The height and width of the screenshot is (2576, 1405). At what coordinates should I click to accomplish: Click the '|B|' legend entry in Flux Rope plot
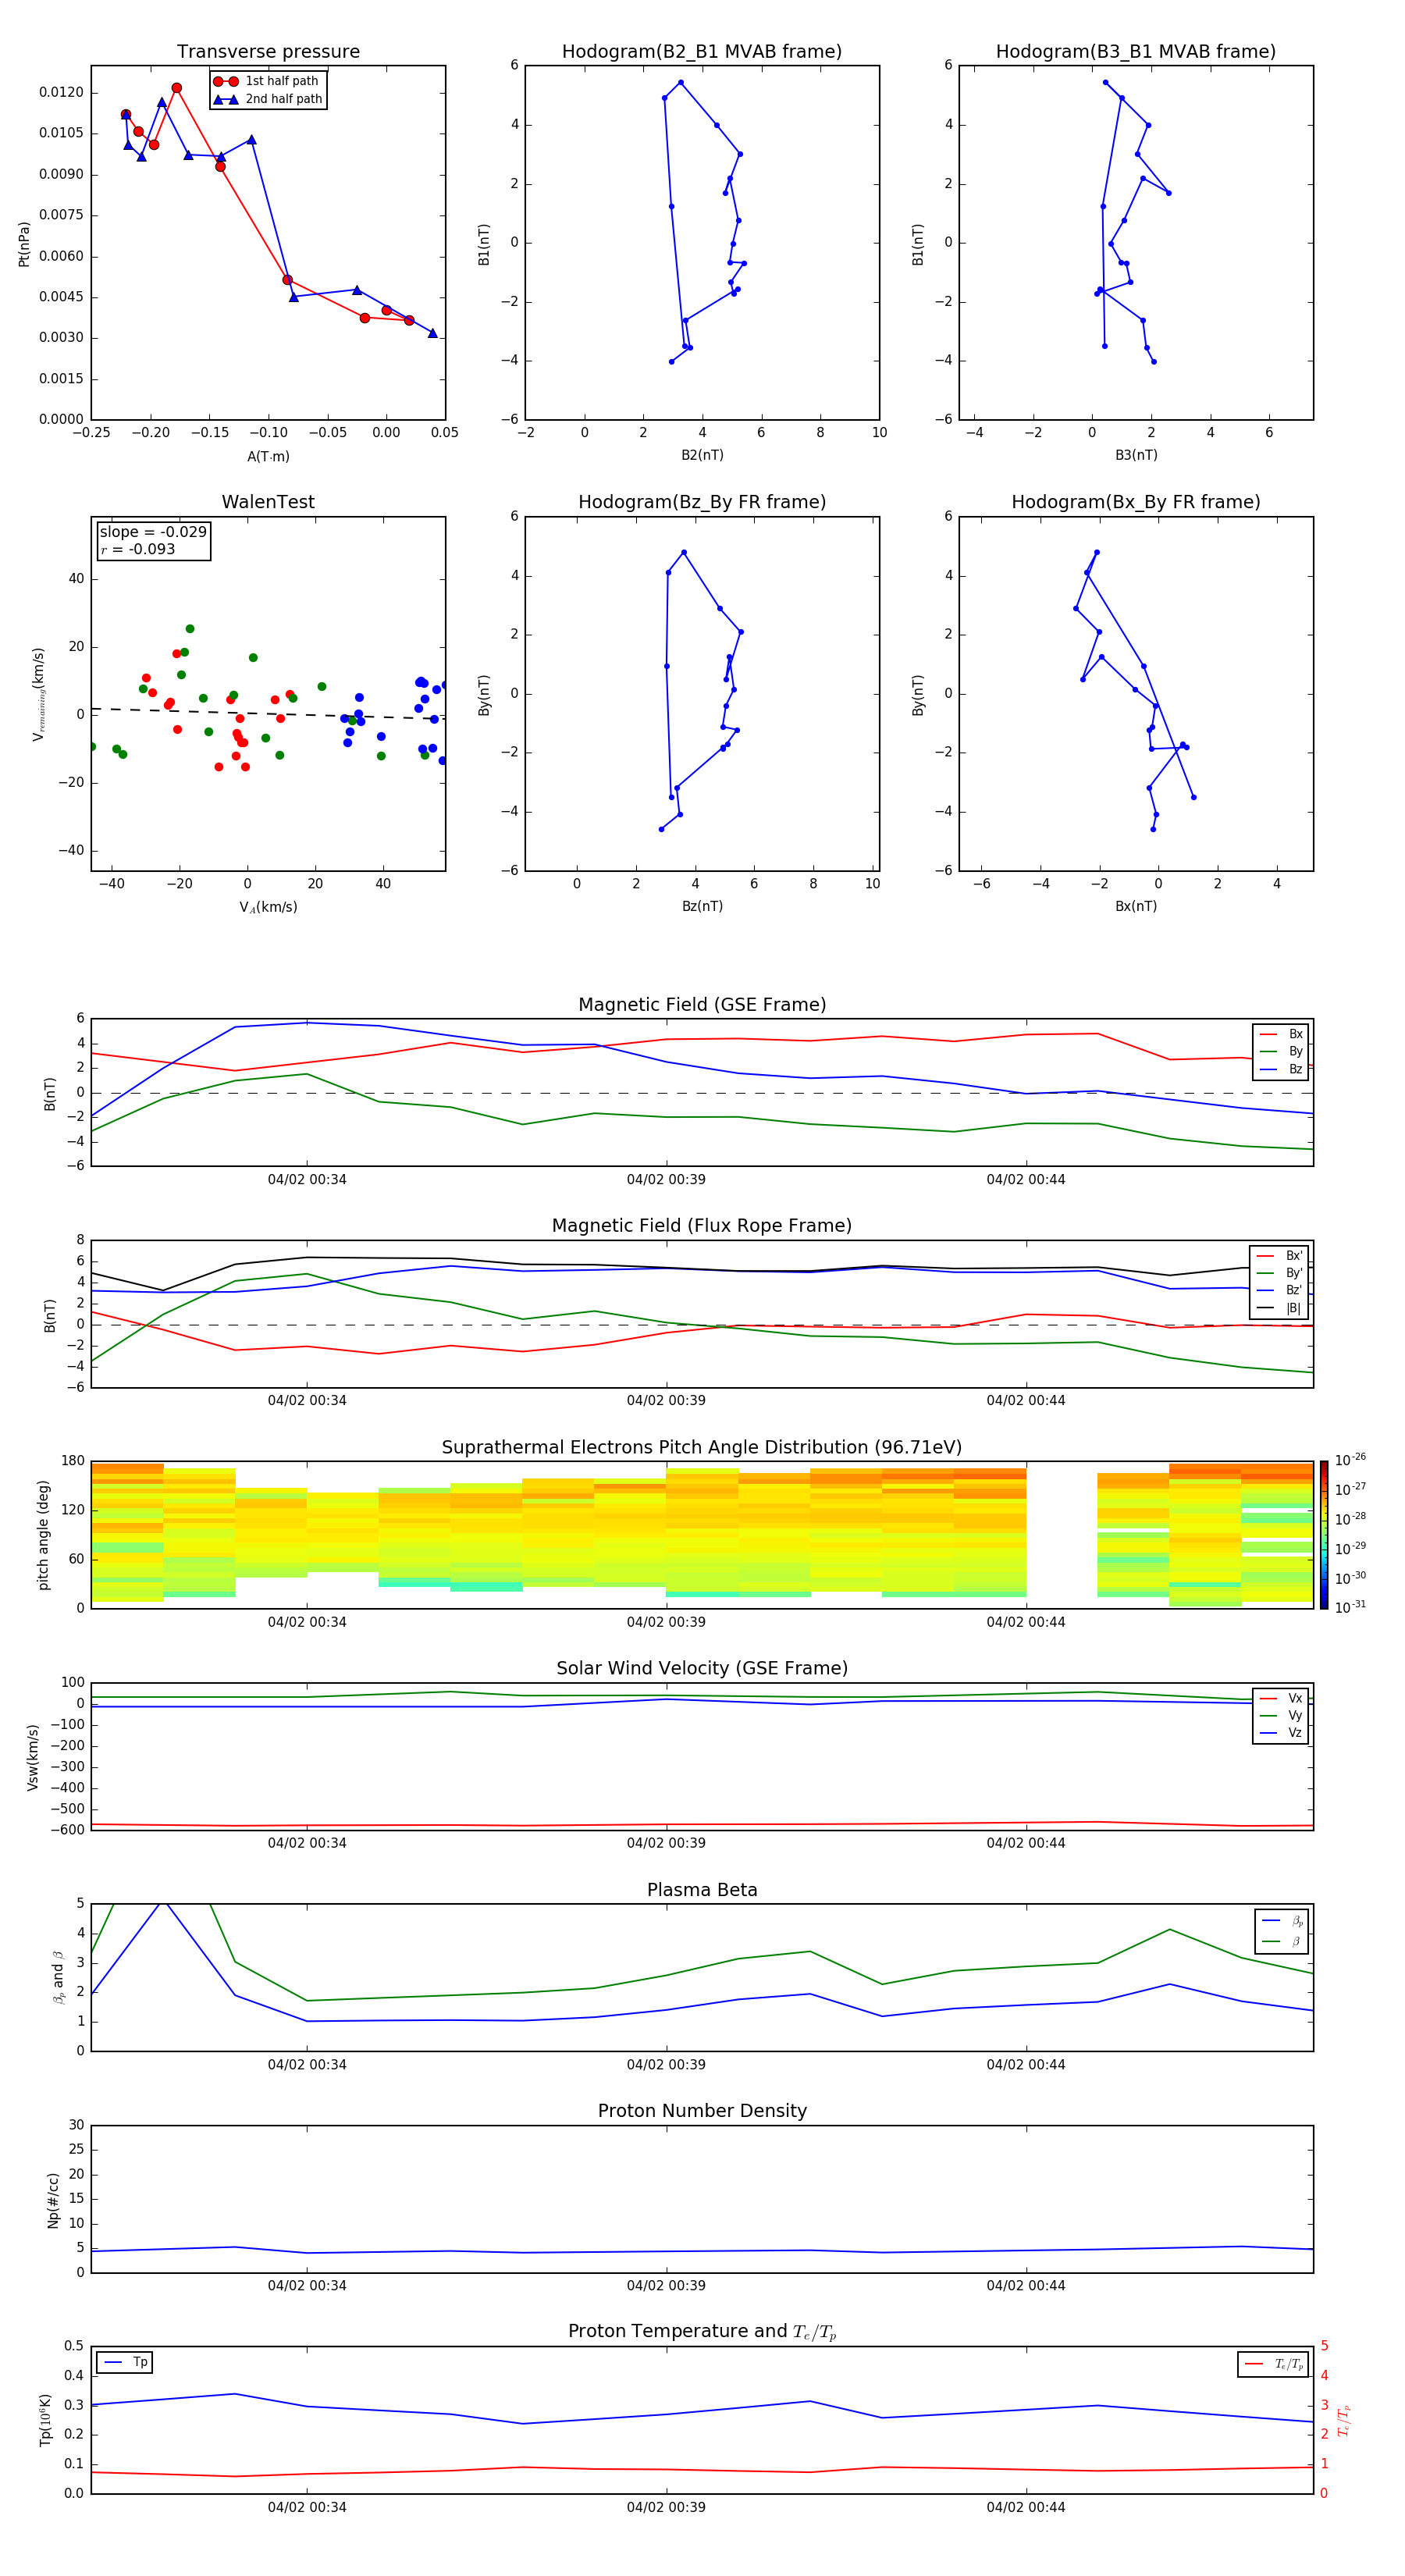click(x=1280, y=1308)
